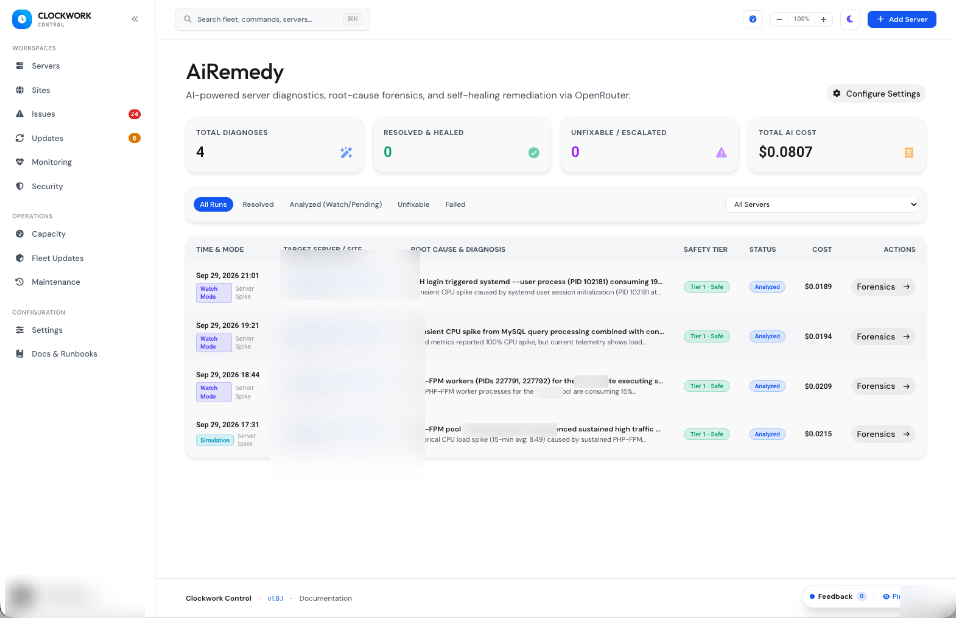Click the search magnifier icon
This screenshot has height=618, width=956.
[x=188, y=19]
